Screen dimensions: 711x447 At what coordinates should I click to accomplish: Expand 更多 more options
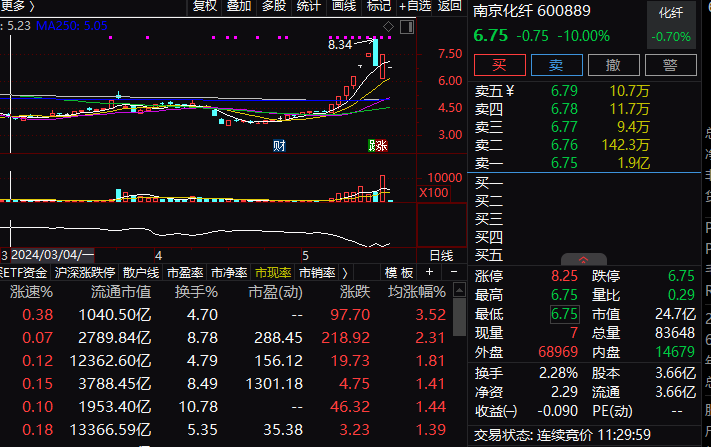click(17, 6)
